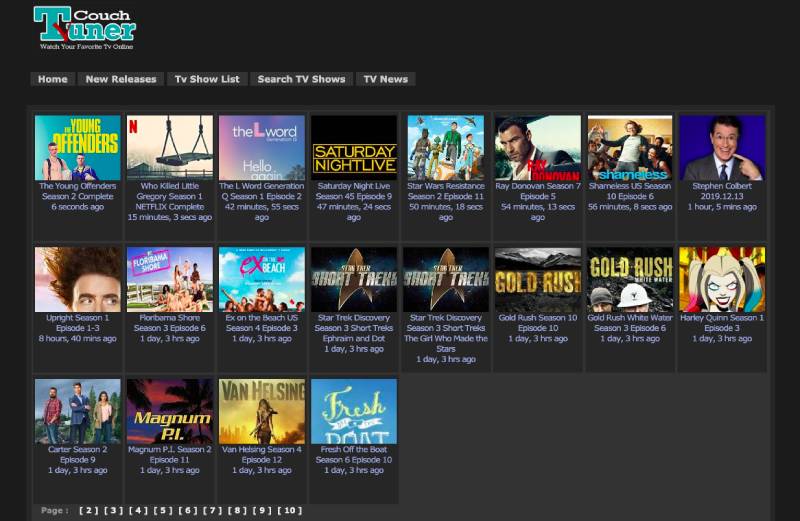Open the TV News menu item
This screenshot has width=800, height=521.
click(x=386, y=79)
